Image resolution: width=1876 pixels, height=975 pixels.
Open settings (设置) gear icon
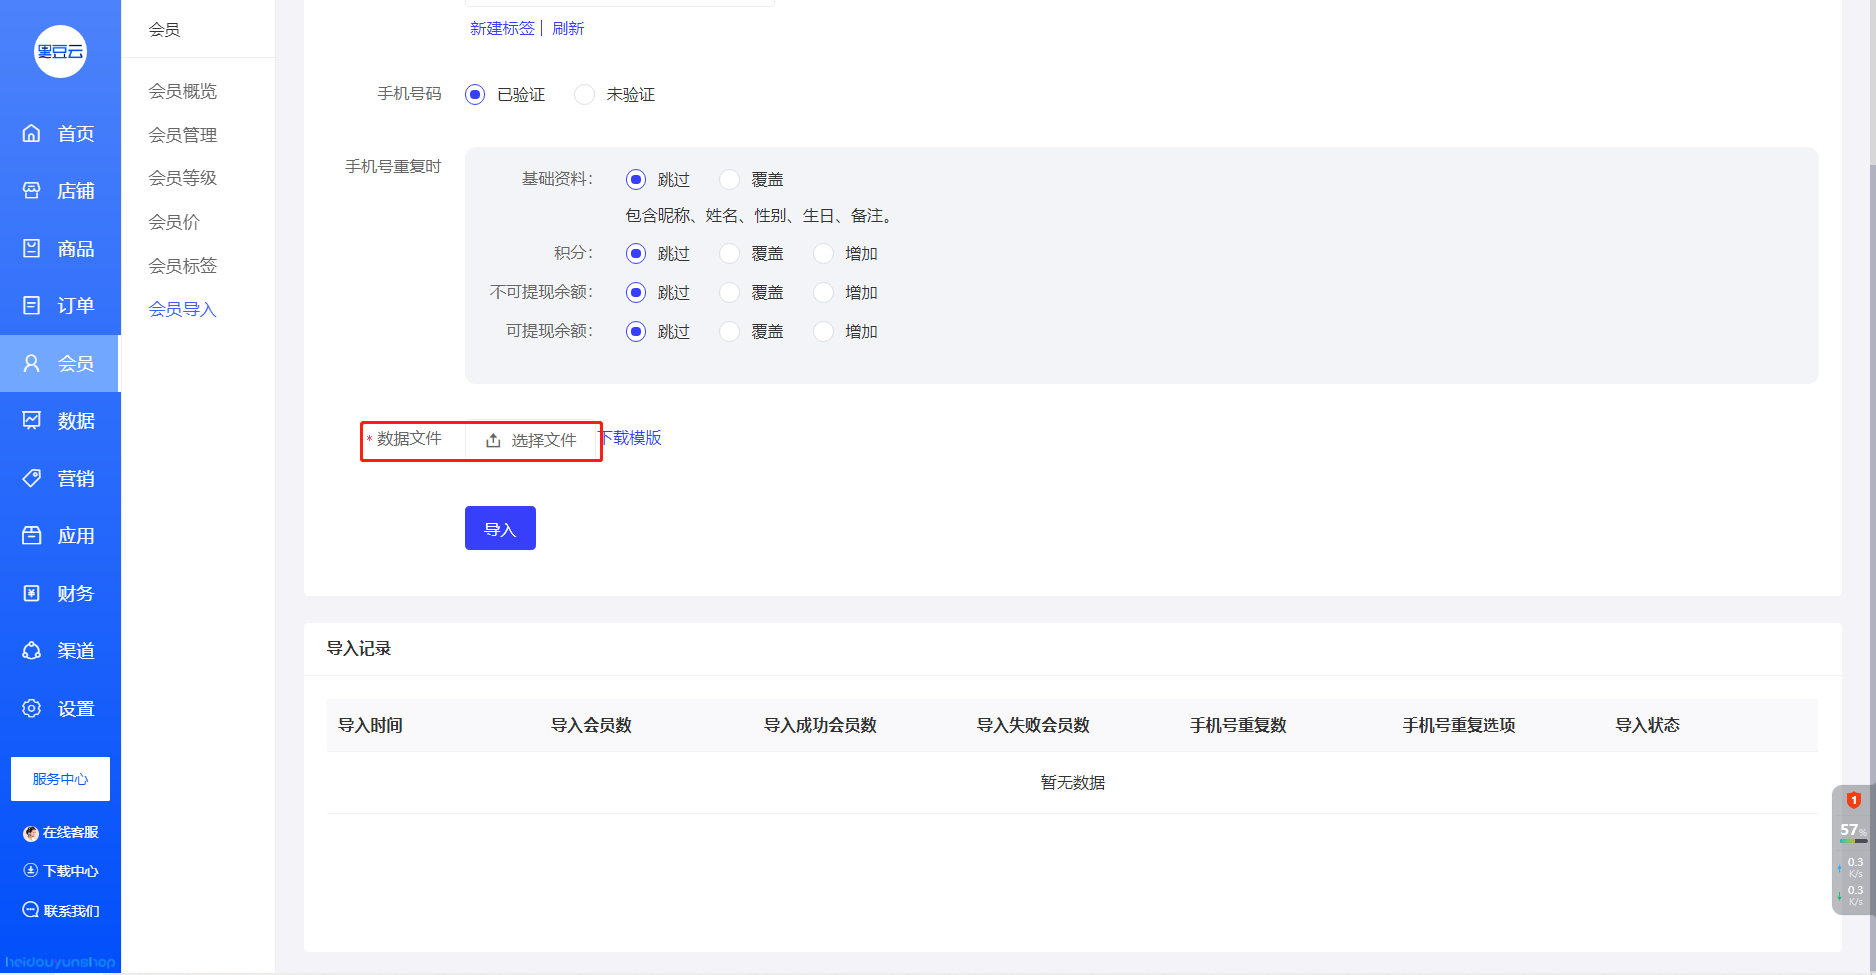(32, 708)
